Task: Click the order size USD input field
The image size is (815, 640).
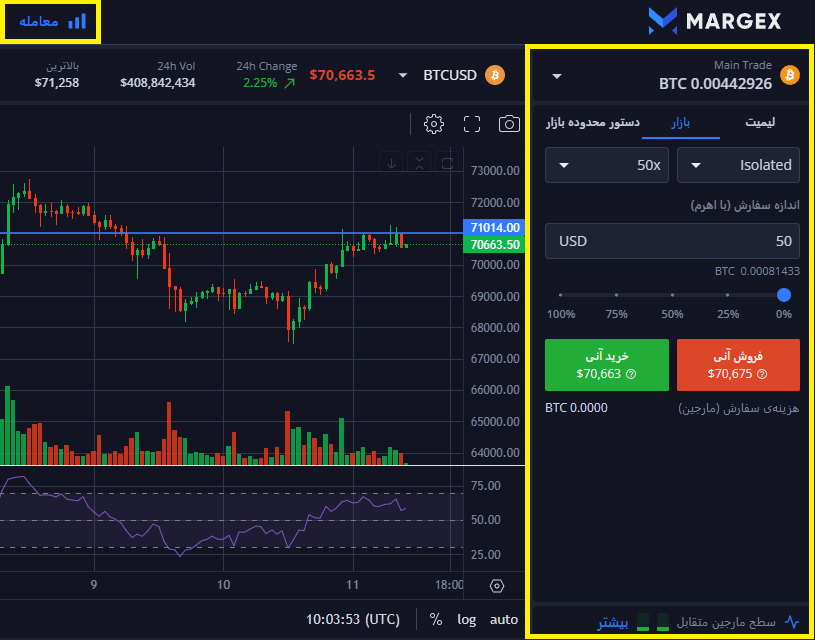Action: point(672,241)
